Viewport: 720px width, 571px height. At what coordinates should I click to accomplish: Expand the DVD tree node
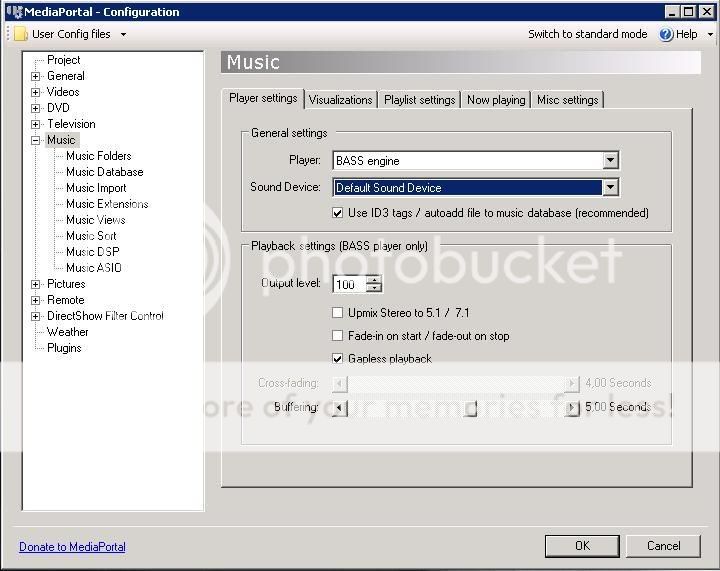pos(35,108)
